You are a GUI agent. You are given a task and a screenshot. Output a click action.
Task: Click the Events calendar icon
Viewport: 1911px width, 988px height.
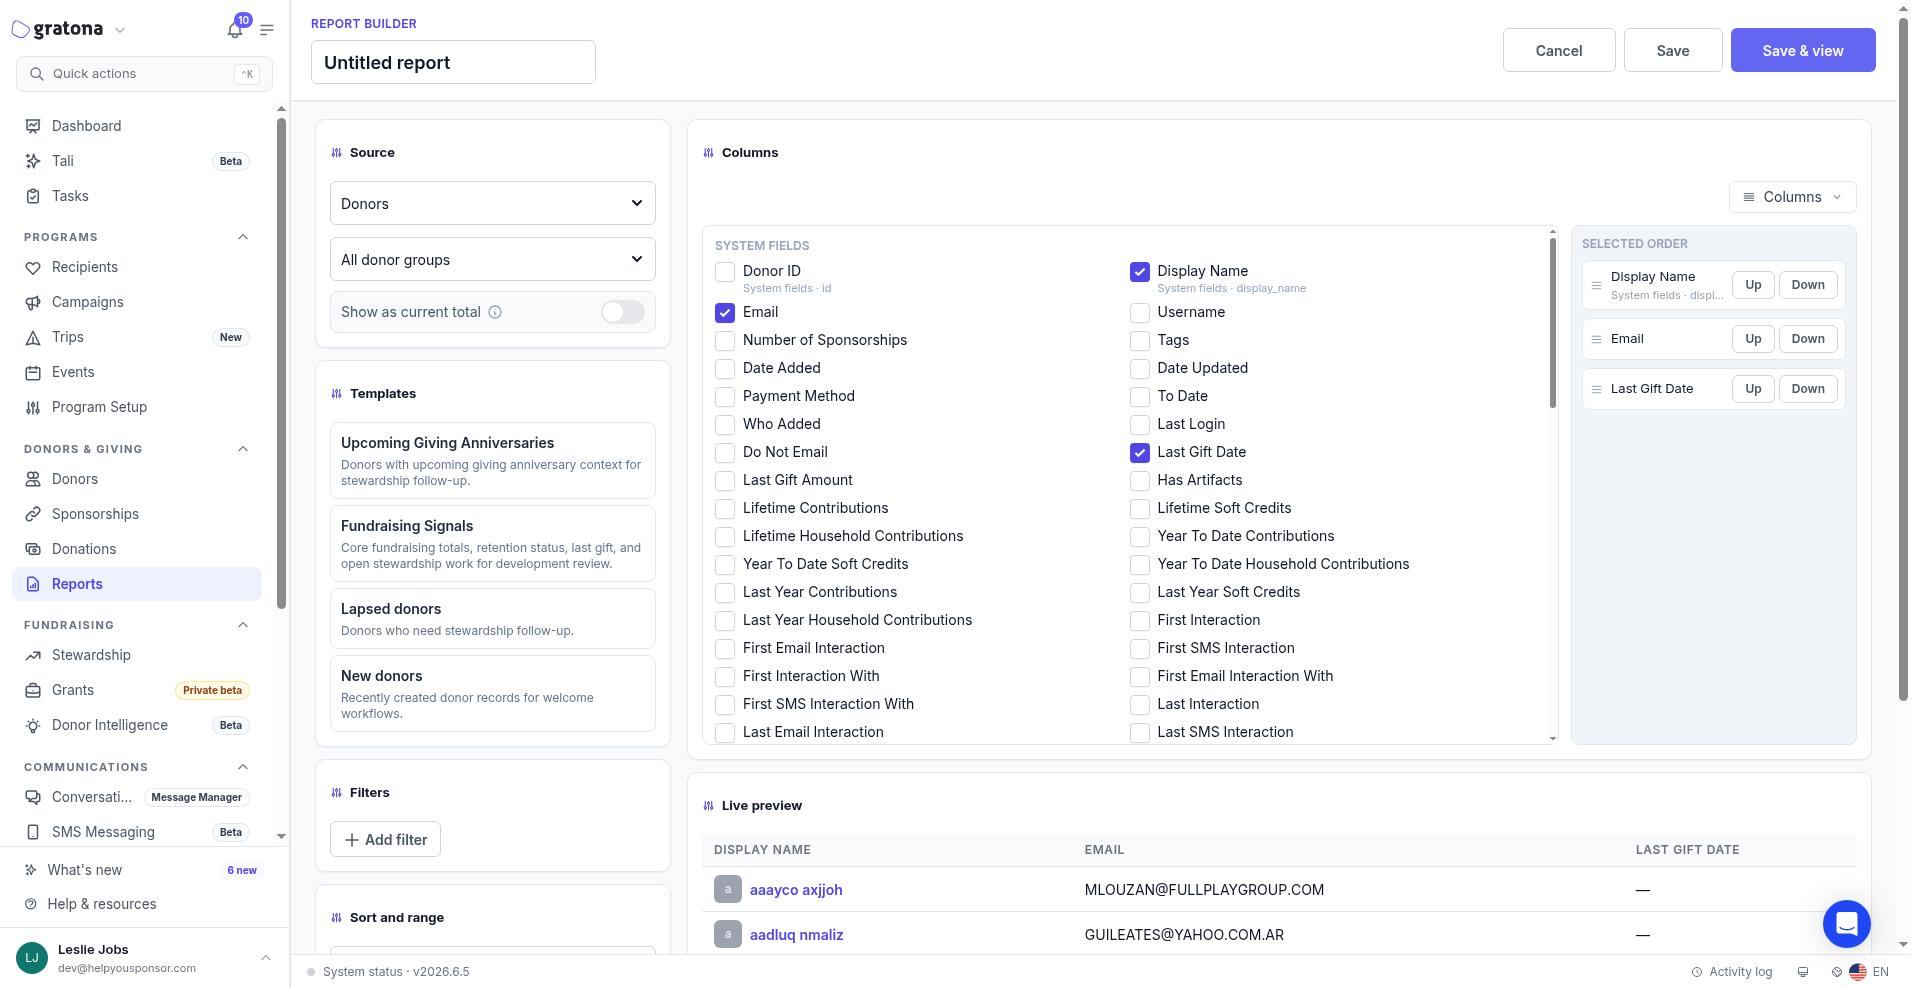click(x=33, y=372)
